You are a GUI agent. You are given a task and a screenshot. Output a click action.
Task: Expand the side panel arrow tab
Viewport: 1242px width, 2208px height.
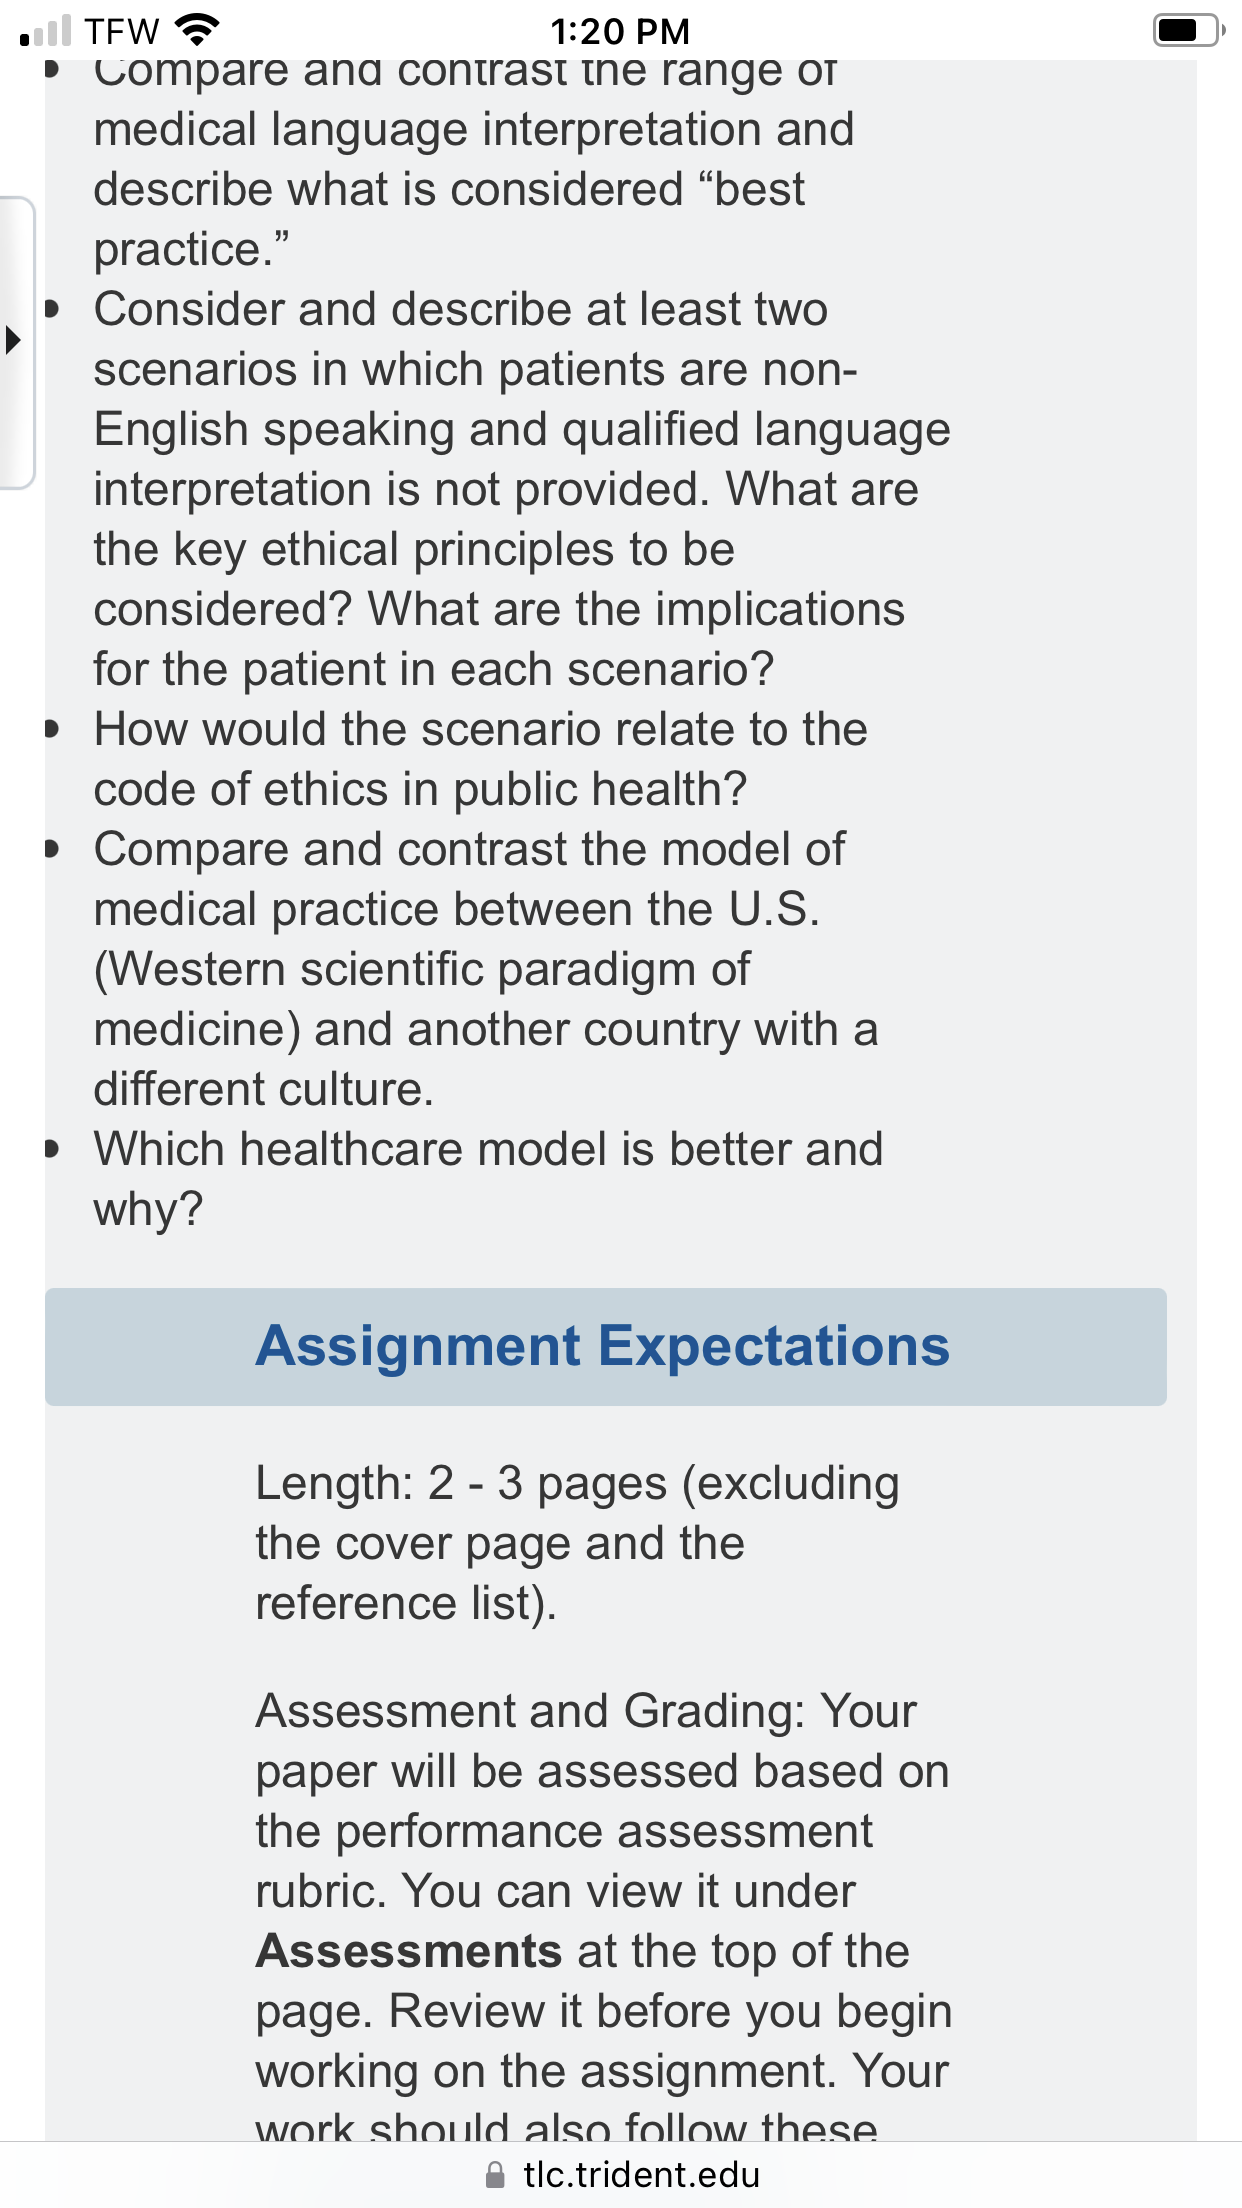click(x=15, y=341)
